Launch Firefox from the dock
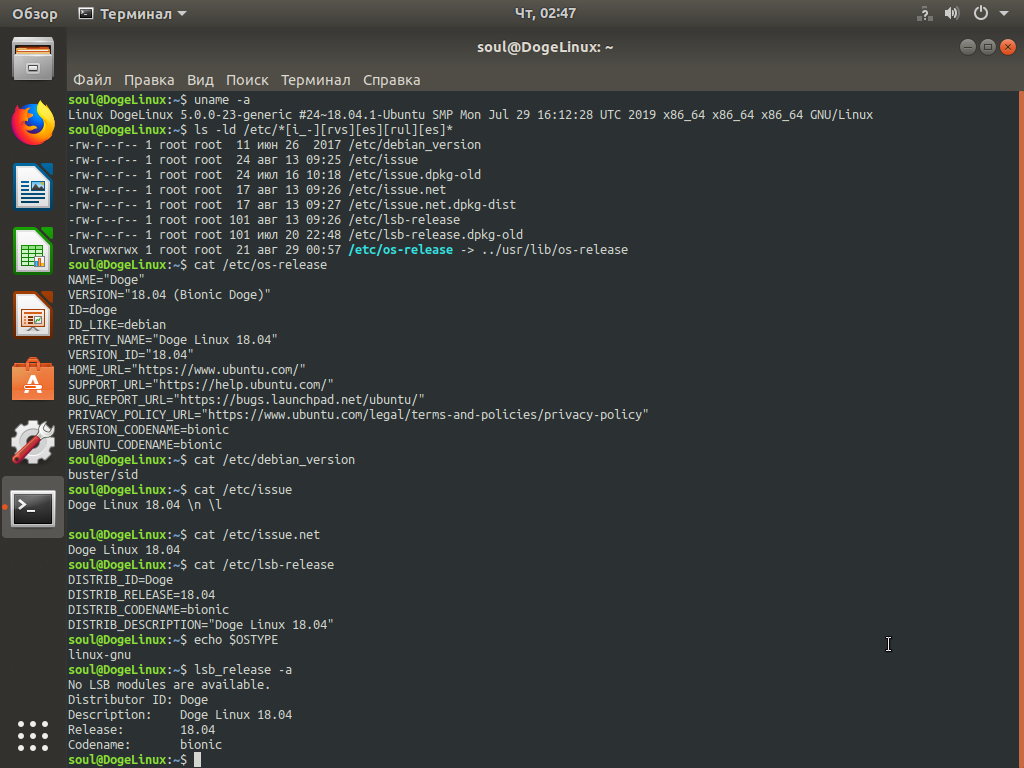1024x768 pixels. 33,123
